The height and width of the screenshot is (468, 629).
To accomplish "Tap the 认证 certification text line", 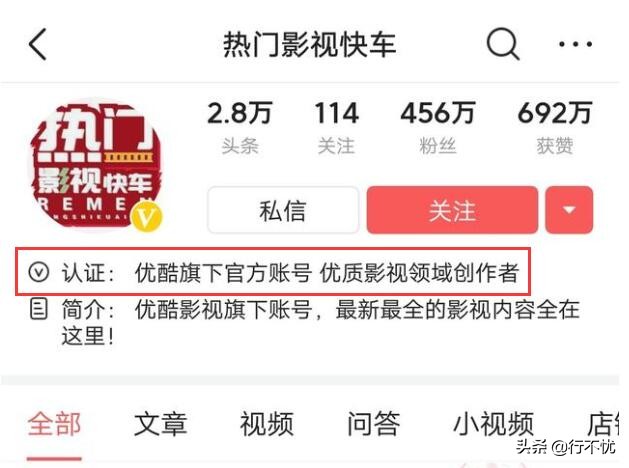I will point(274,272).
